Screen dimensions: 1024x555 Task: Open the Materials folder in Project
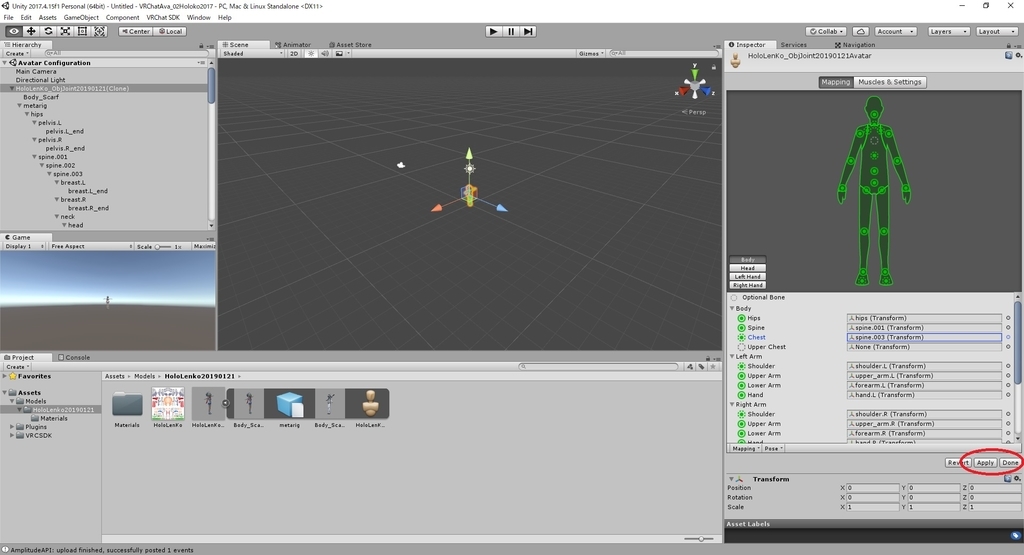coord(127,406)
